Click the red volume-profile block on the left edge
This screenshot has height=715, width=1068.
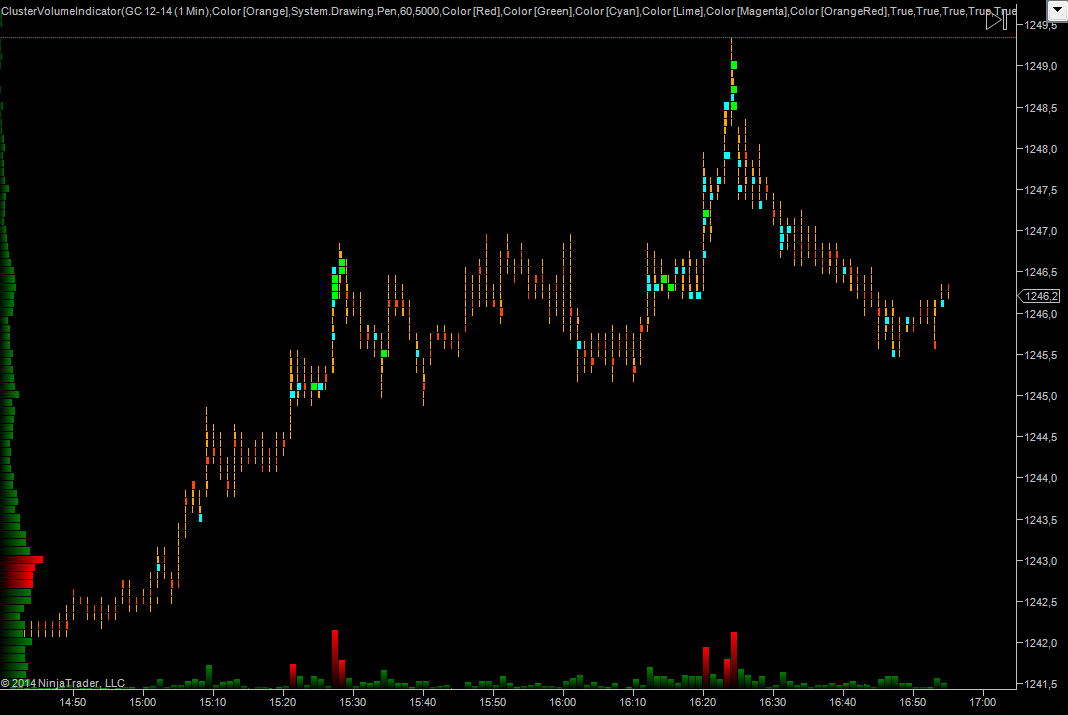coord(20,560)
